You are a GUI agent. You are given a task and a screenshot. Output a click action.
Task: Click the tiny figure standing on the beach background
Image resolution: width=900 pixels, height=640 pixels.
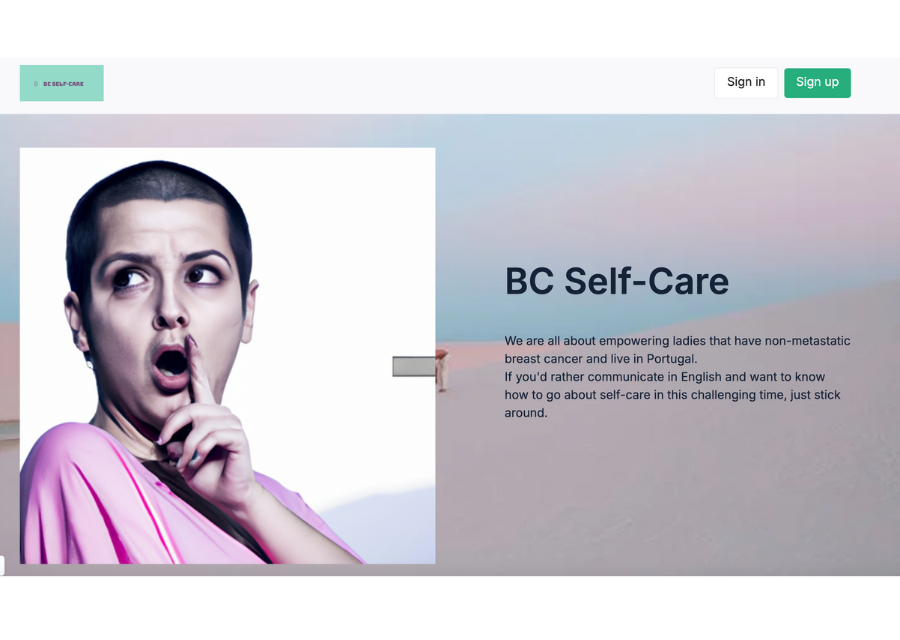442,370
